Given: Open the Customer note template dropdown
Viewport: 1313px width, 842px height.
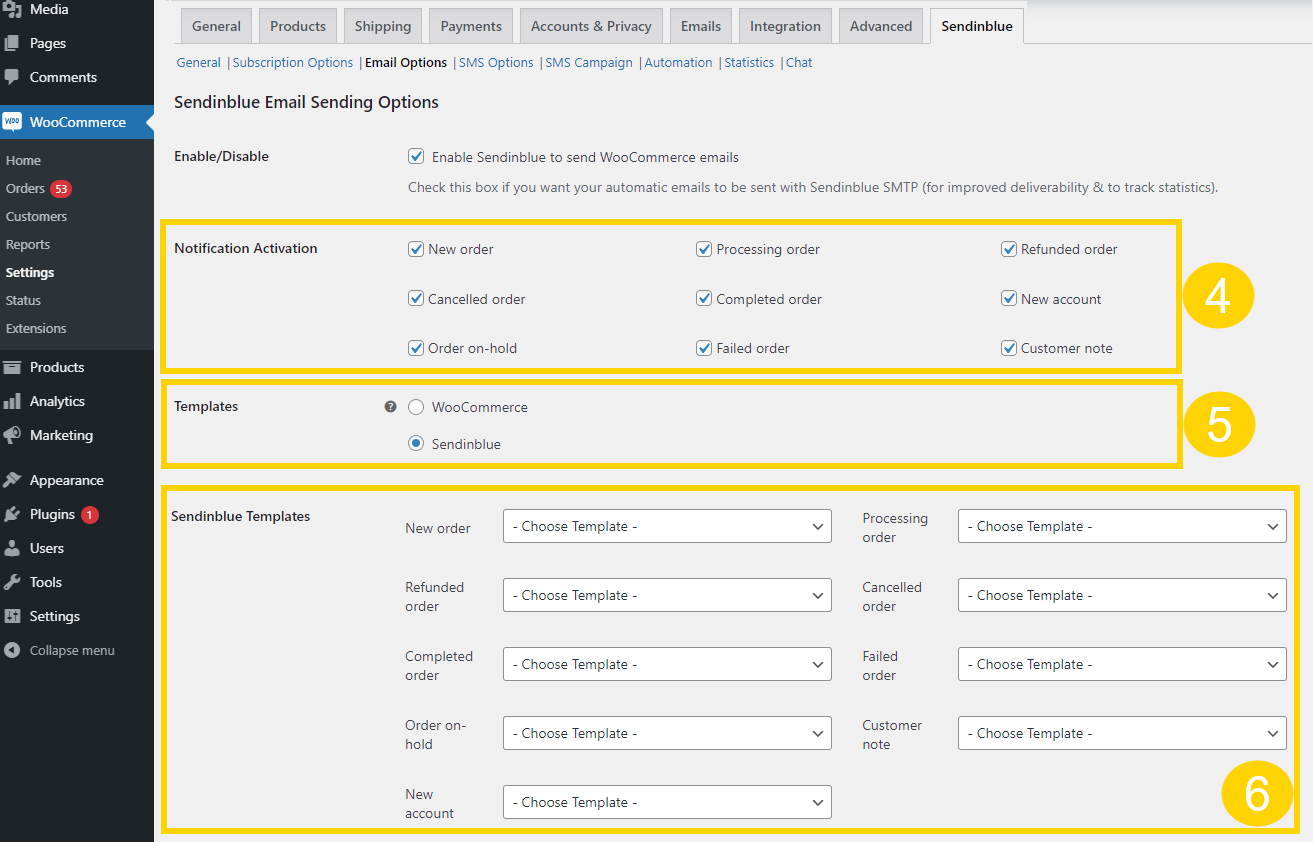Looking at the screenshot, I should [1122, 733].
